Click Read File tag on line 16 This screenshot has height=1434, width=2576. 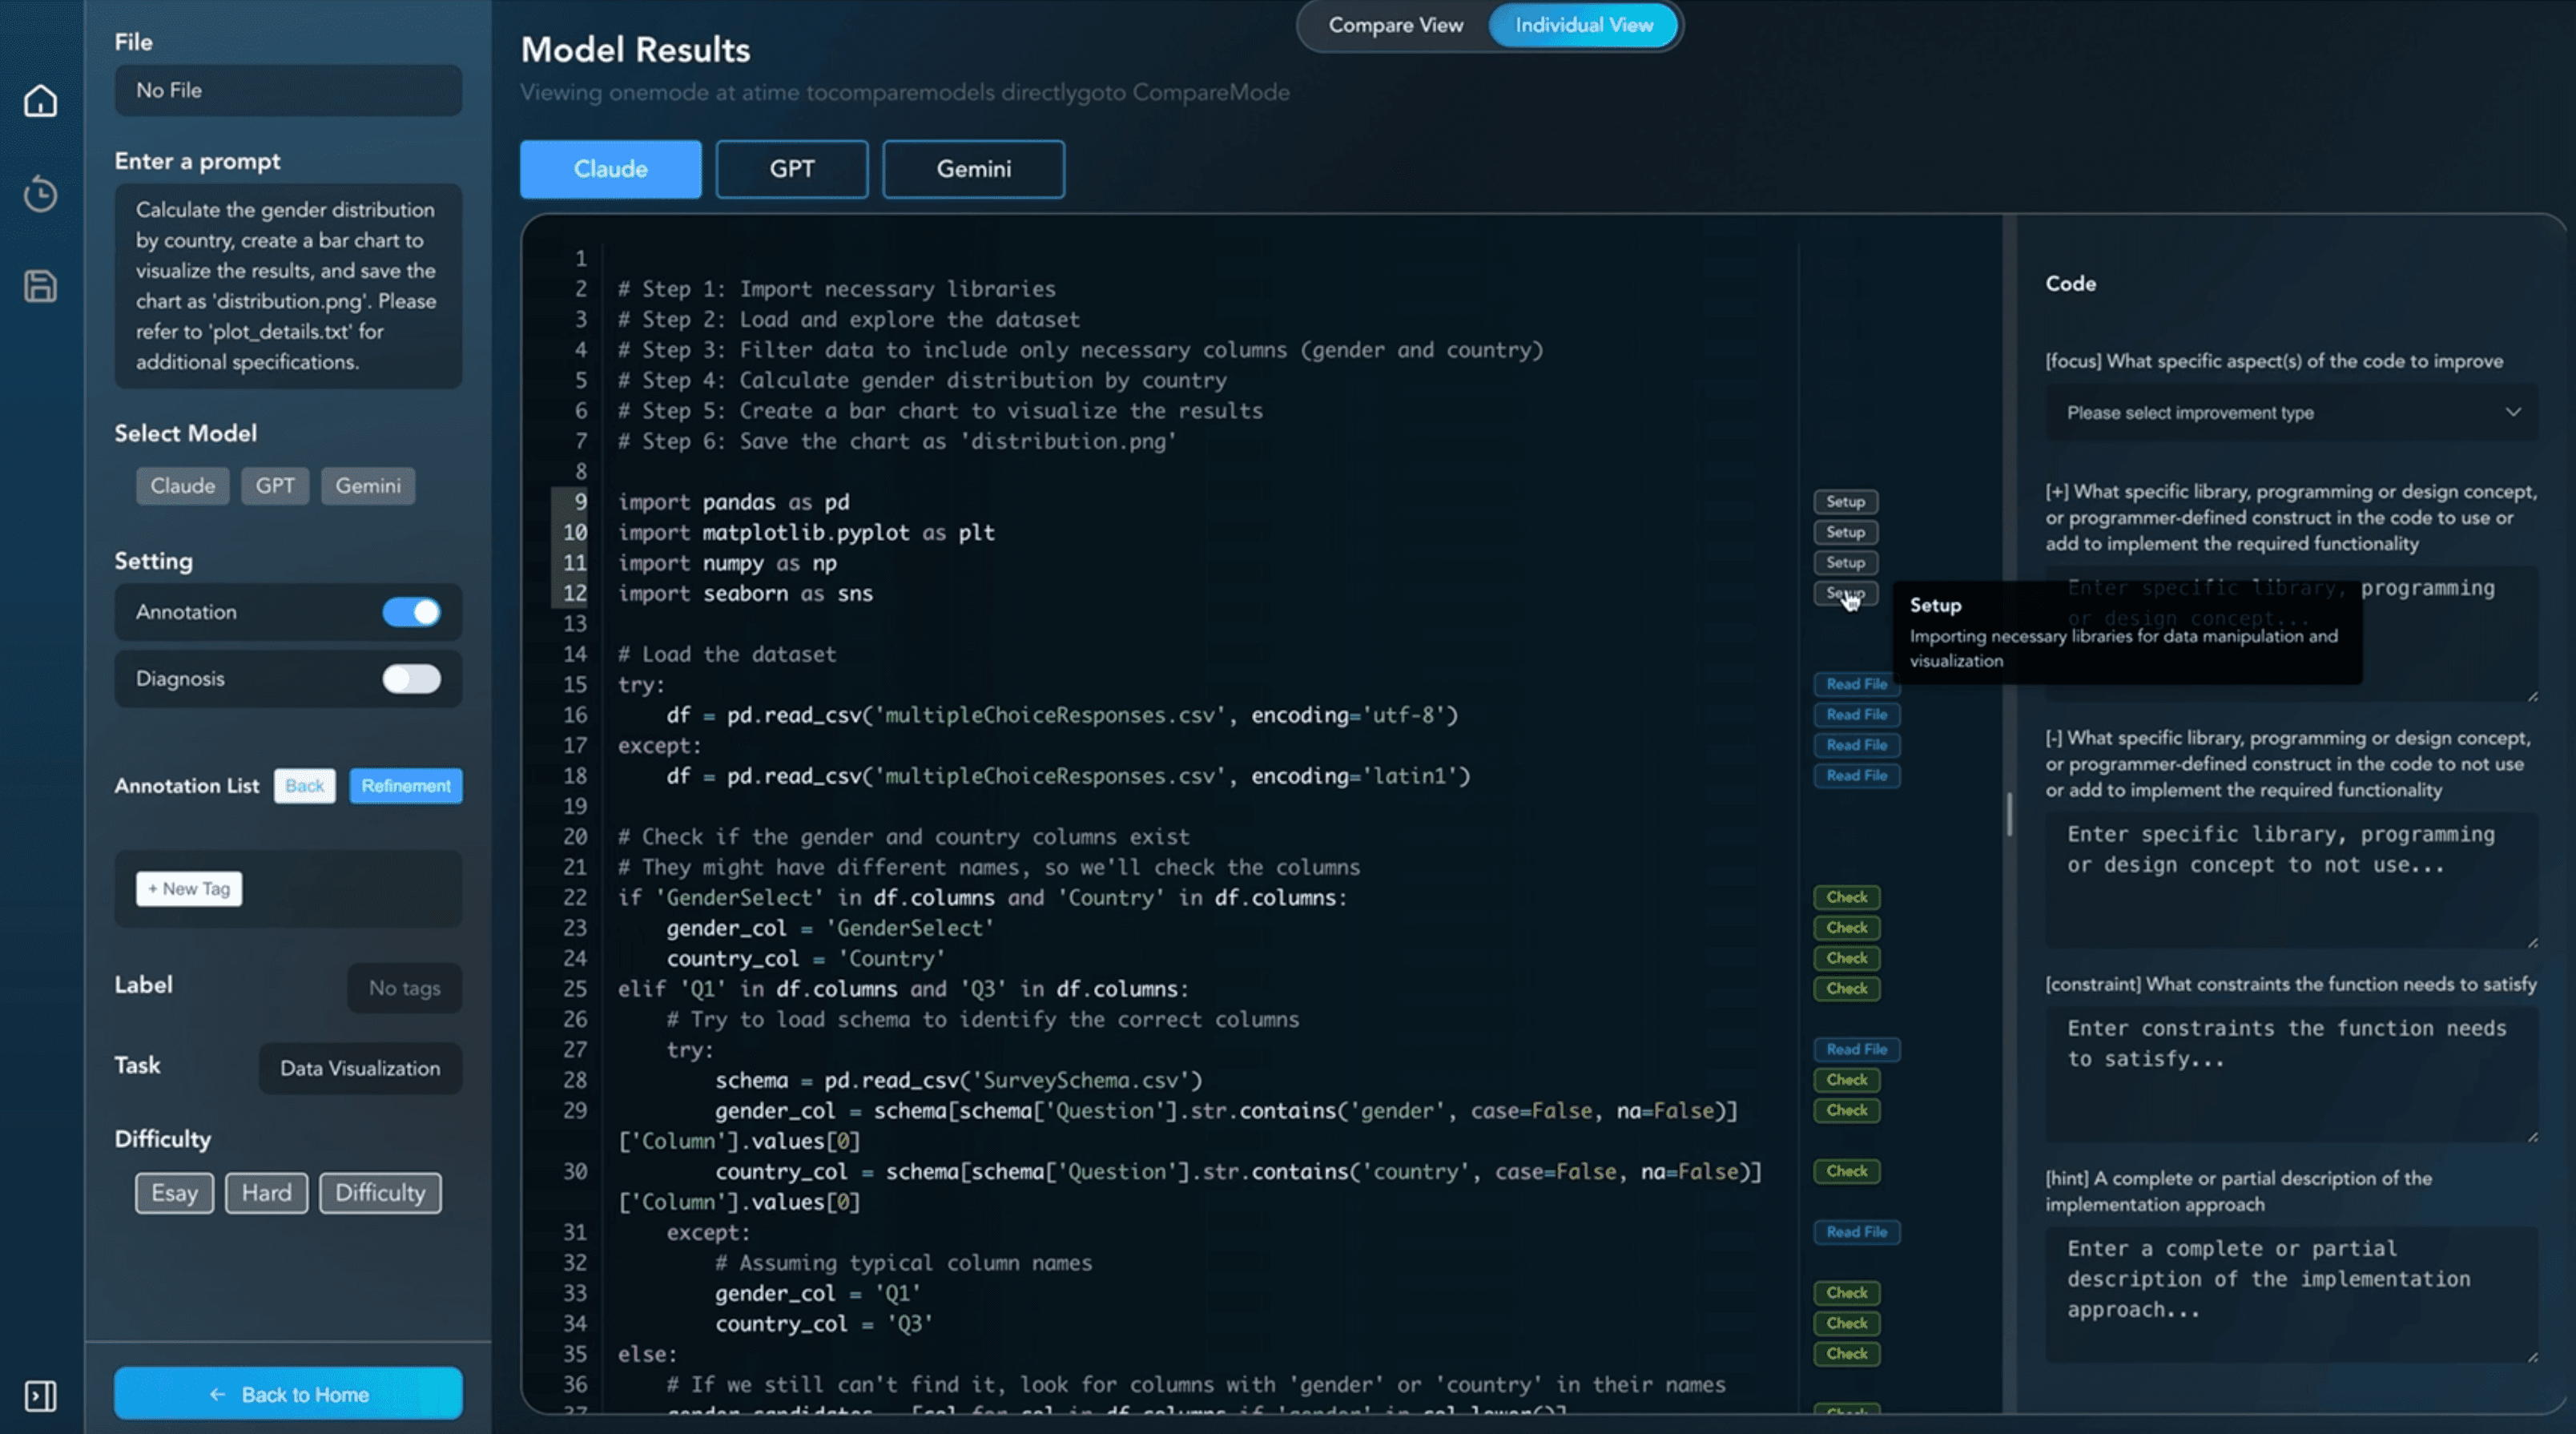click(x=1857, y=715)
